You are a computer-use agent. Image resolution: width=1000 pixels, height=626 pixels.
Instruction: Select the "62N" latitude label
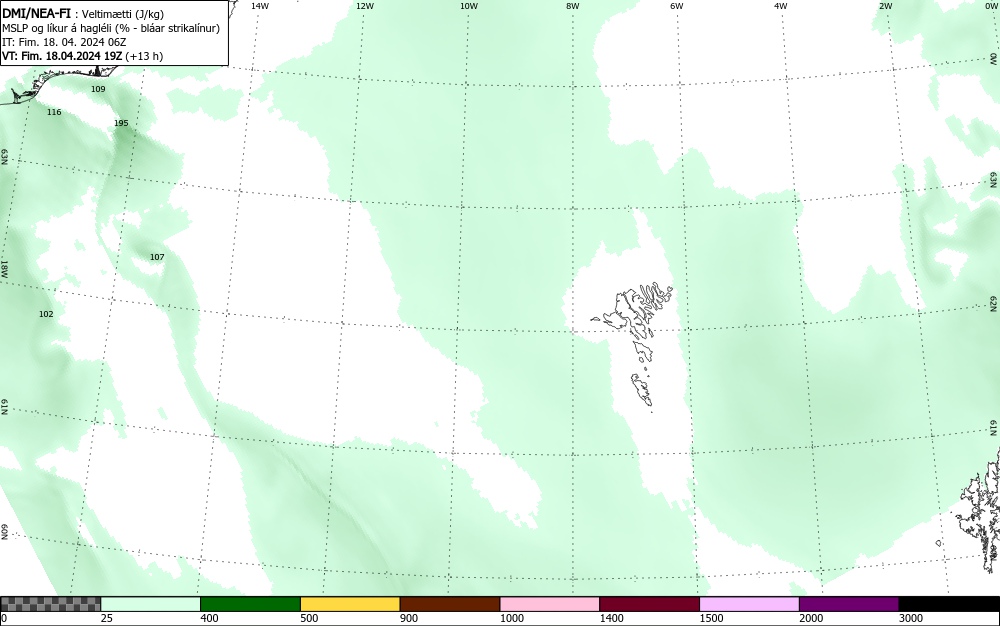point(994,304)
